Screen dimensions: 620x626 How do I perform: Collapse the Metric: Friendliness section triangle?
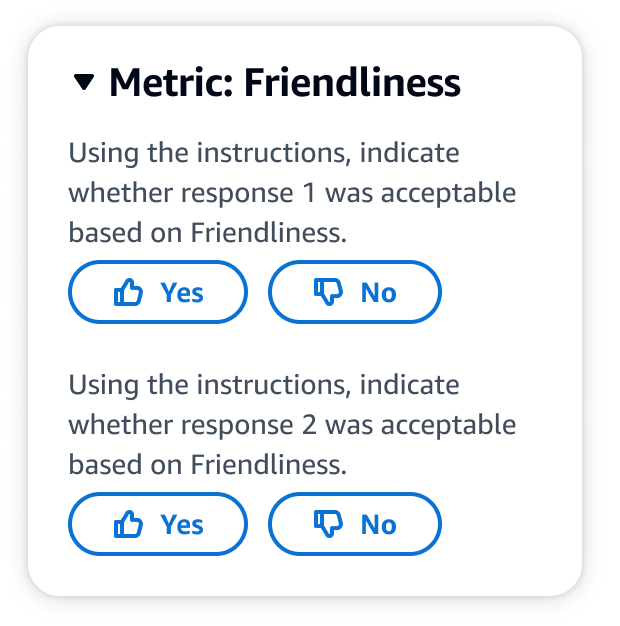click(85, 82)
